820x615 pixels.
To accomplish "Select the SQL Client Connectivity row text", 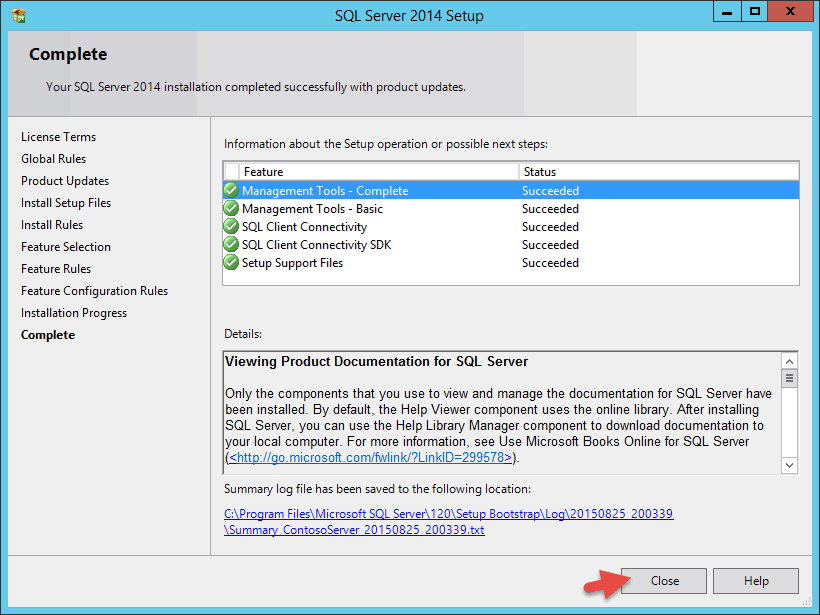I will [304, 227].
